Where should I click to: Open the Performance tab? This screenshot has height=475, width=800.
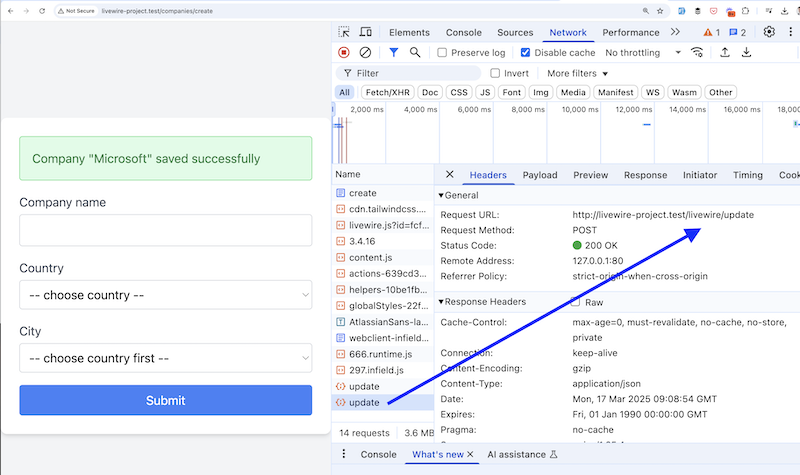click(631, 32)
